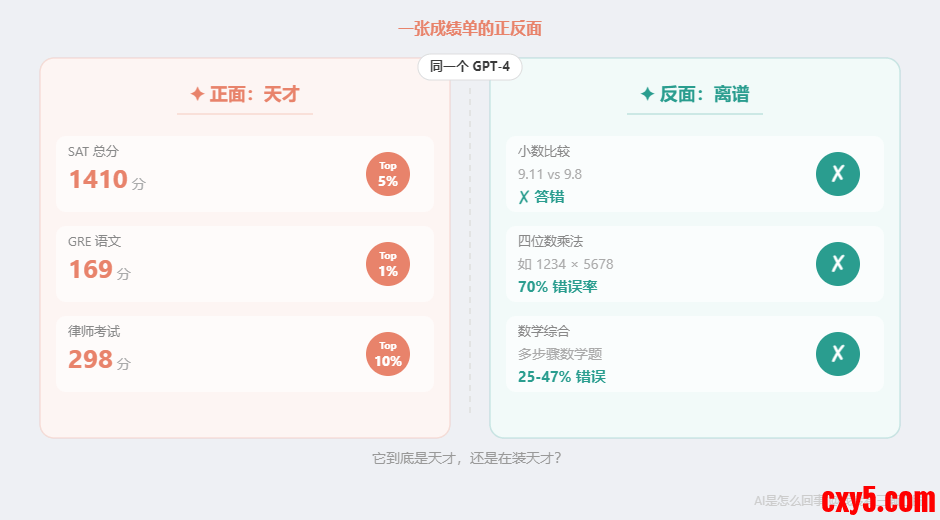Click the Top 5% badge on SAT card

coord(388,174)
